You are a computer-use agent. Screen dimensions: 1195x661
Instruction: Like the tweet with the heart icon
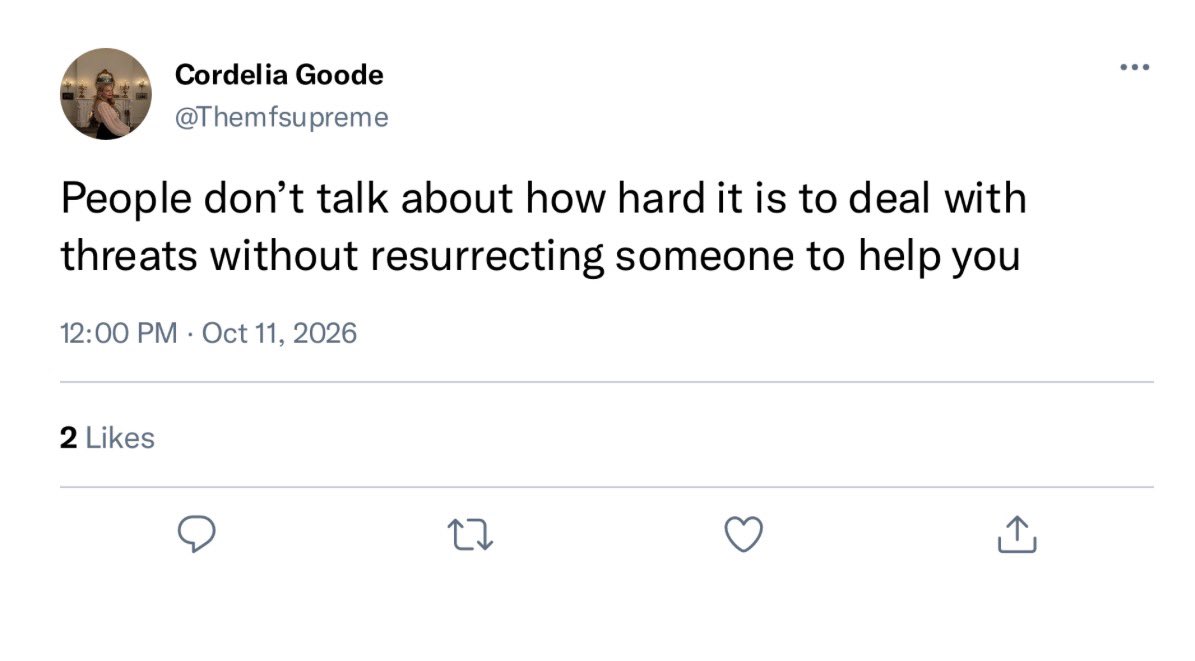click(x=743, y=534)
